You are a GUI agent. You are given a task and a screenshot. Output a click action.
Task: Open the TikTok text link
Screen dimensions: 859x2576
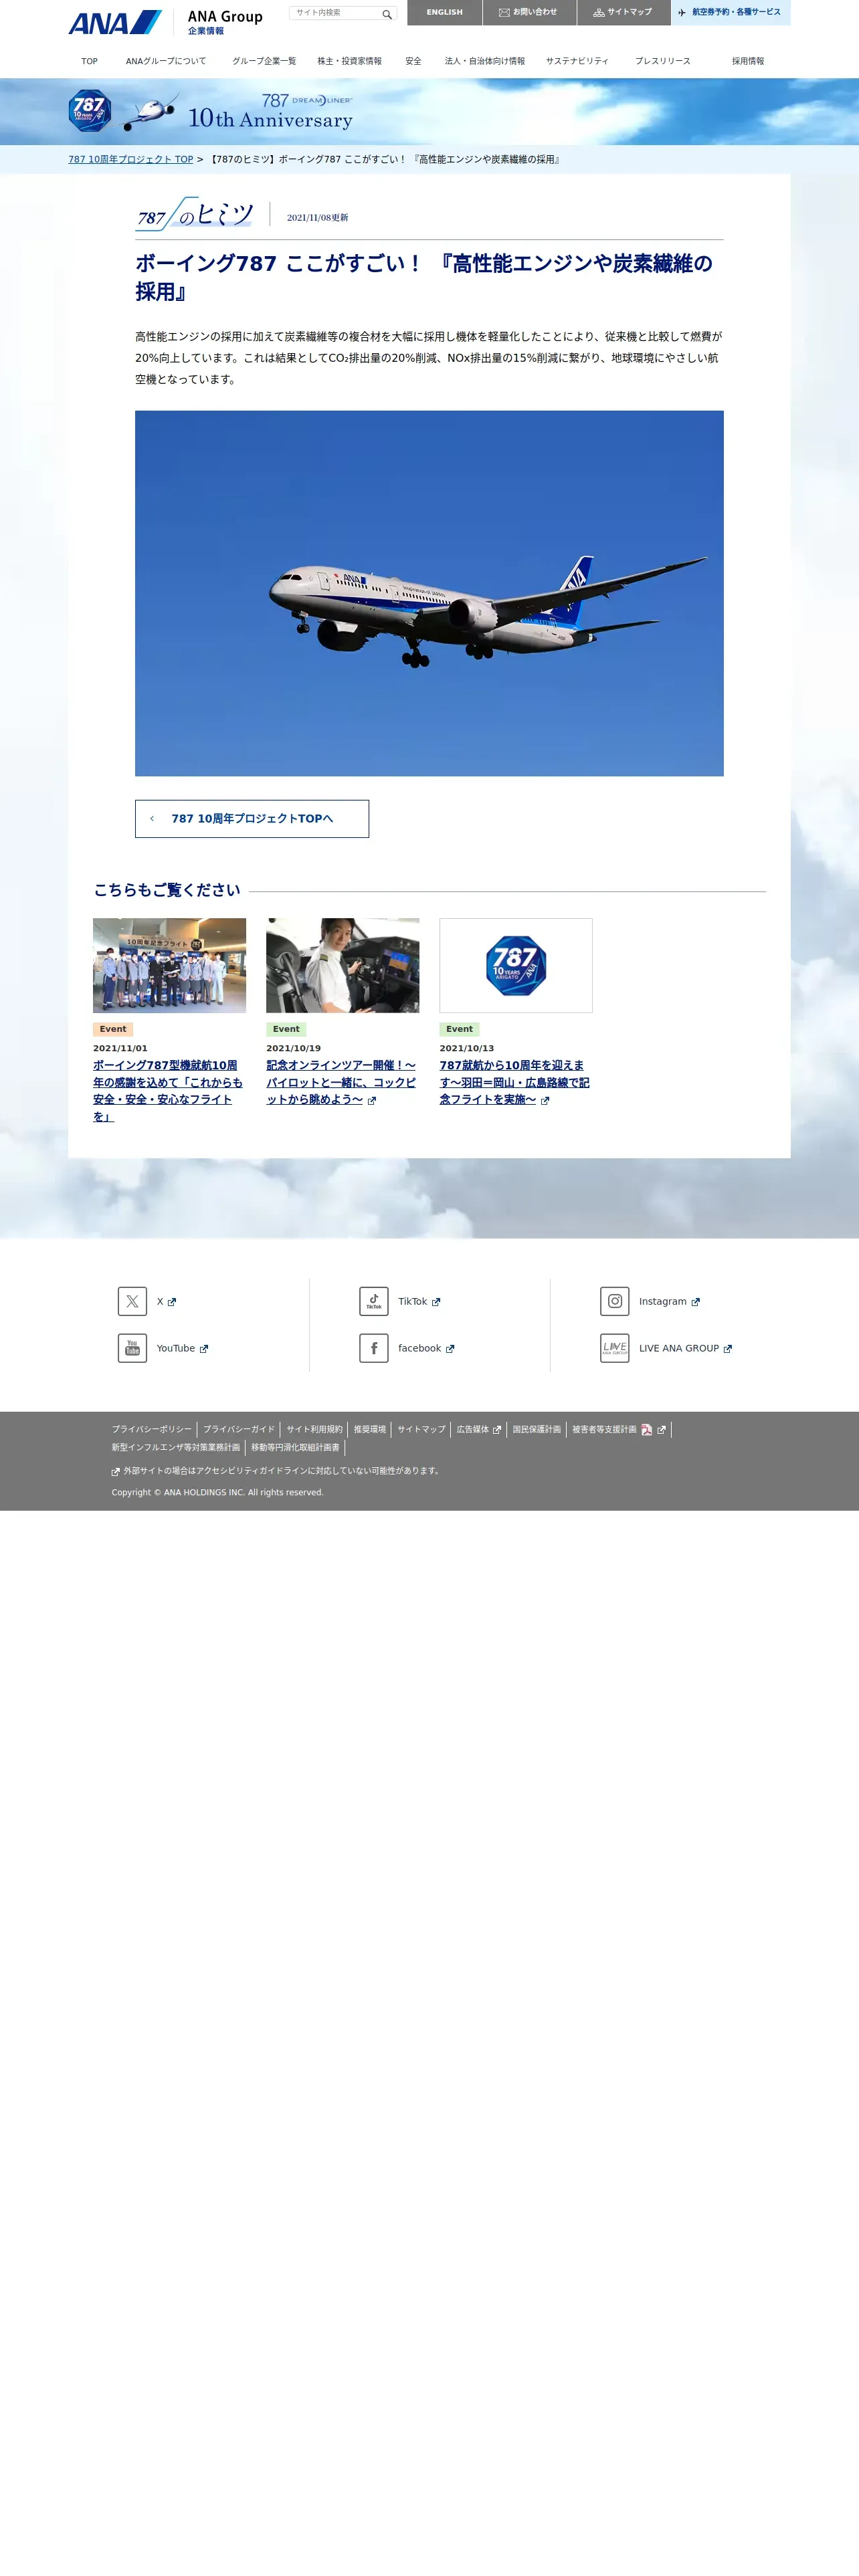(x=413, y=1301)
